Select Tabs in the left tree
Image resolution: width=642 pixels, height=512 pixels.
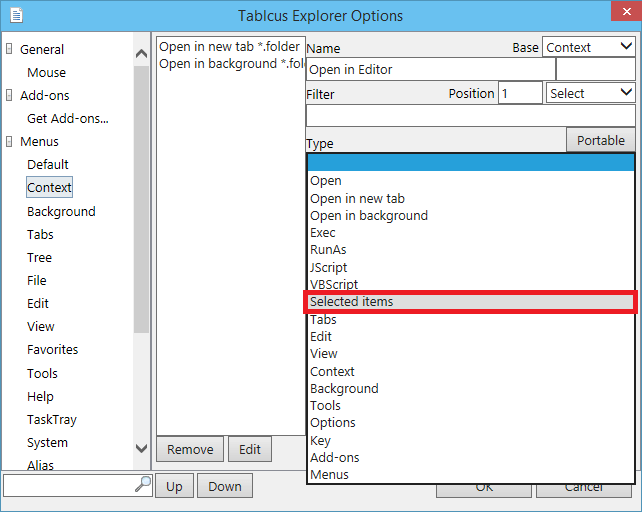[x=40, y=234]
